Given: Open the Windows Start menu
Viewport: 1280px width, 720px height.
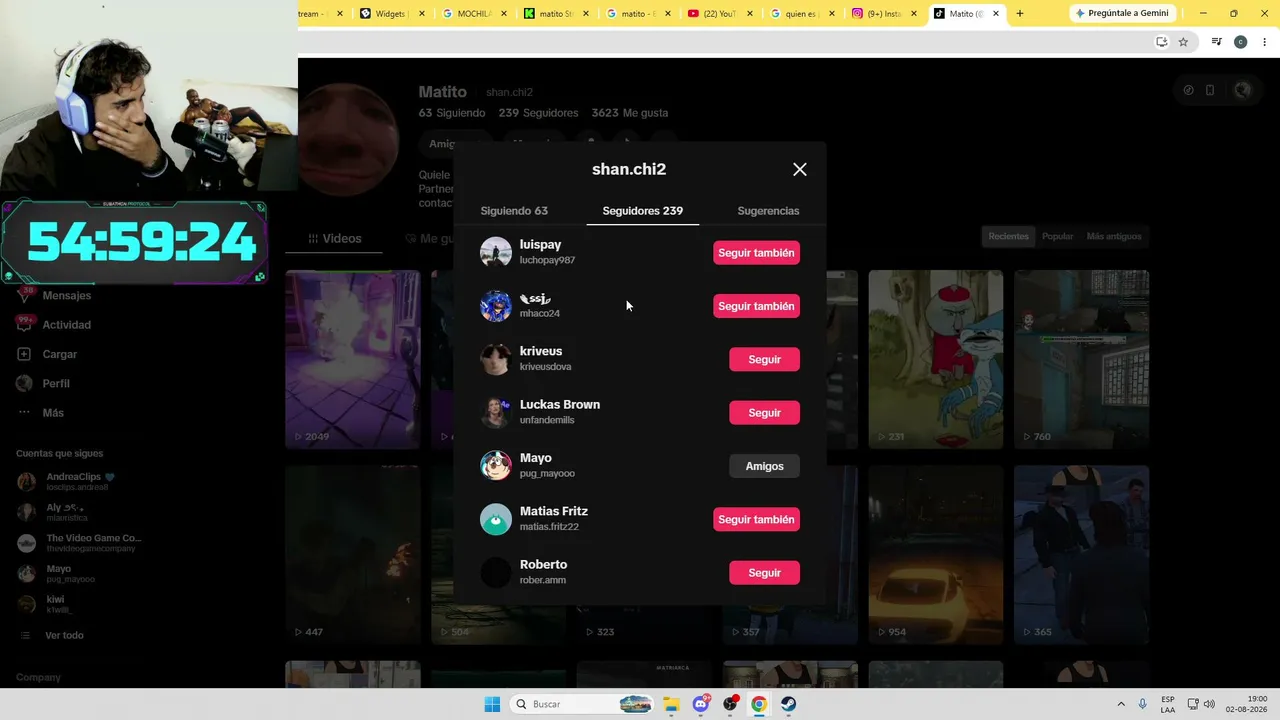Looking at the screenshot, I should (492, 705).
